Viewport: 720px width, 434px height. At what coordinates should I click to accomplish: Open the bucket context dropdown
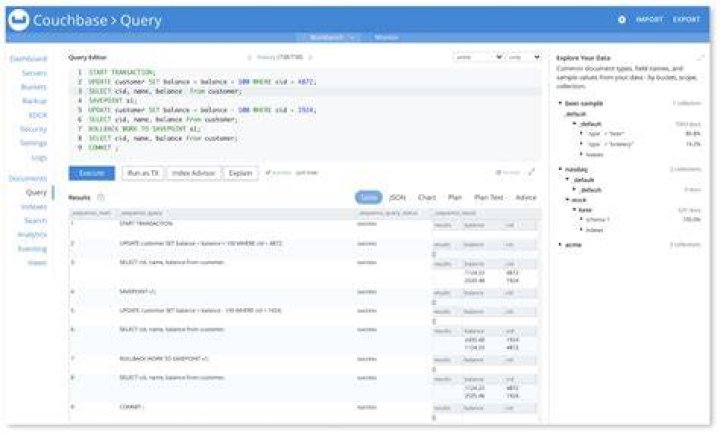pyautogui.click(x=478, y=57)
